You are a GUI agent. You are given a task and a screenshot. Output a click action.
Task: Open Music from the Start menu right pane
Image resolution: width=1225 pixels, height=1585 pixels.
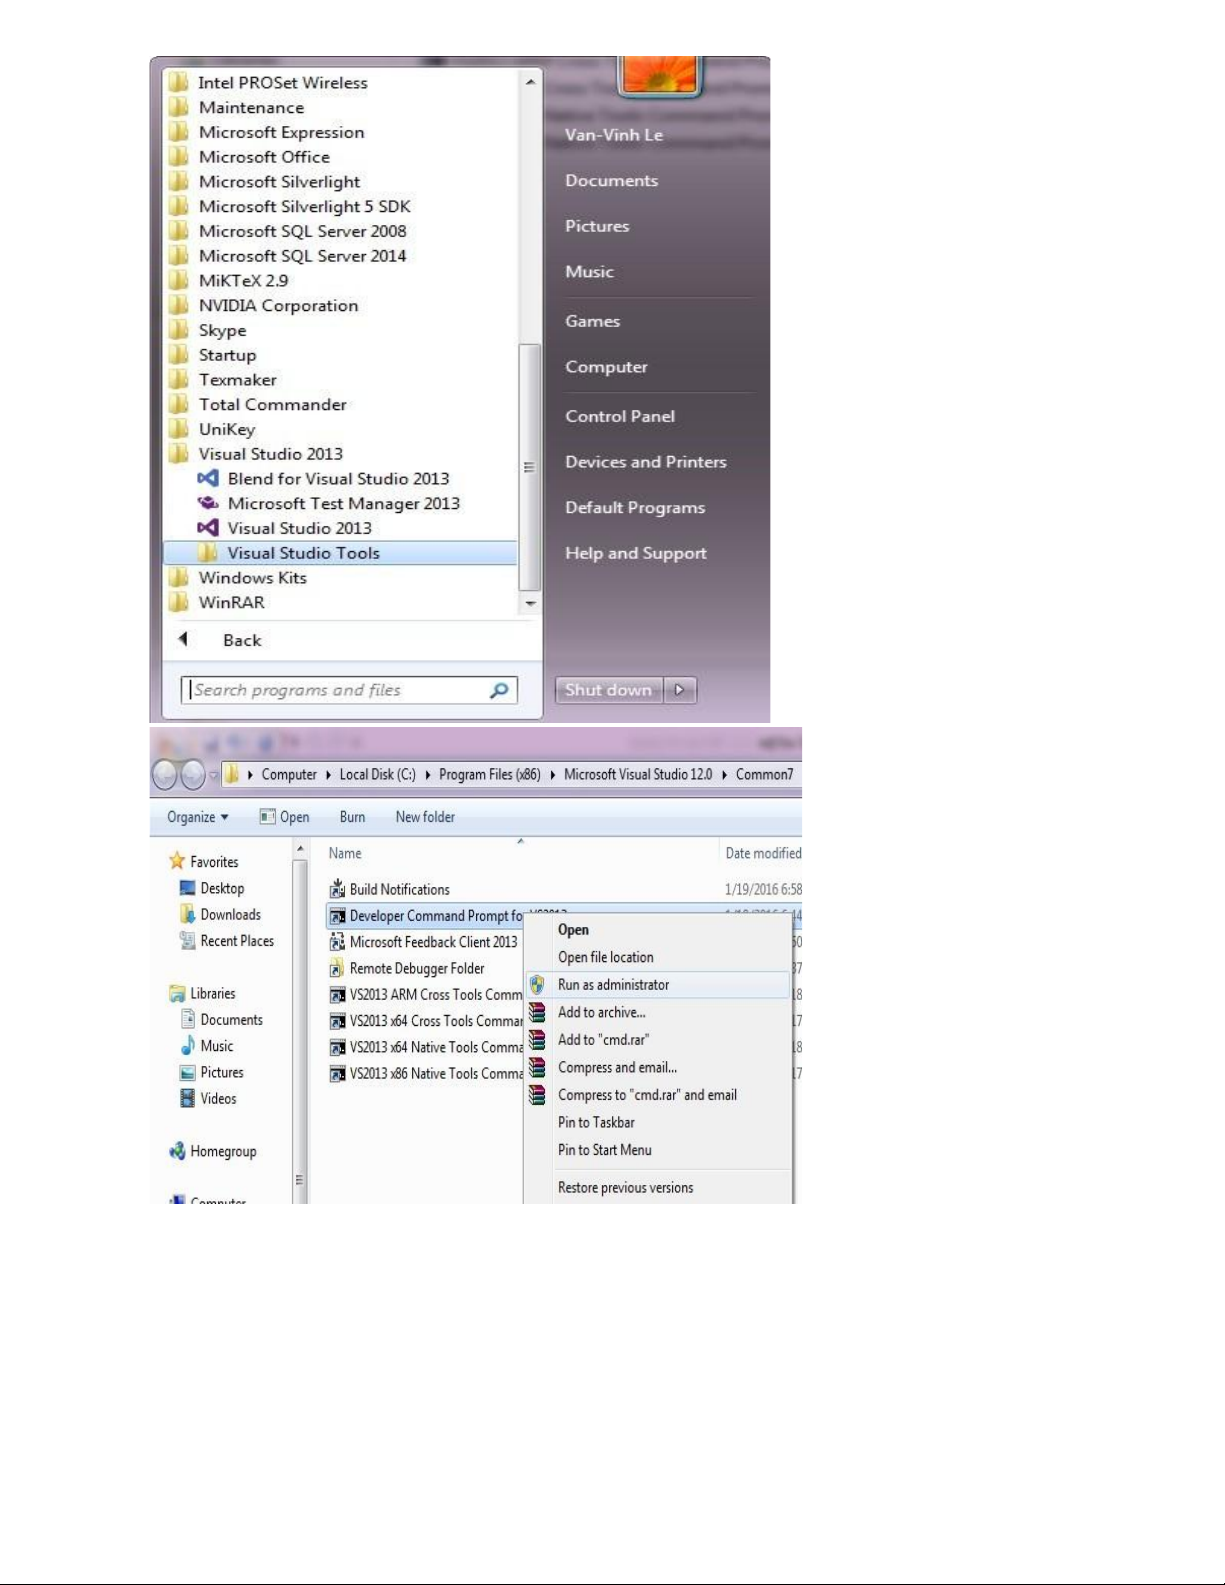click(589, 272)
